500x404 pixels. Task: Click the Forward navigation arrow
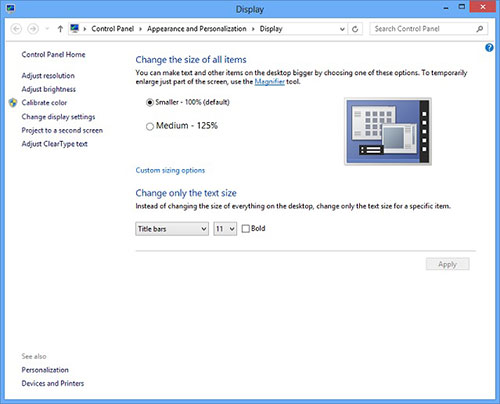33,29
